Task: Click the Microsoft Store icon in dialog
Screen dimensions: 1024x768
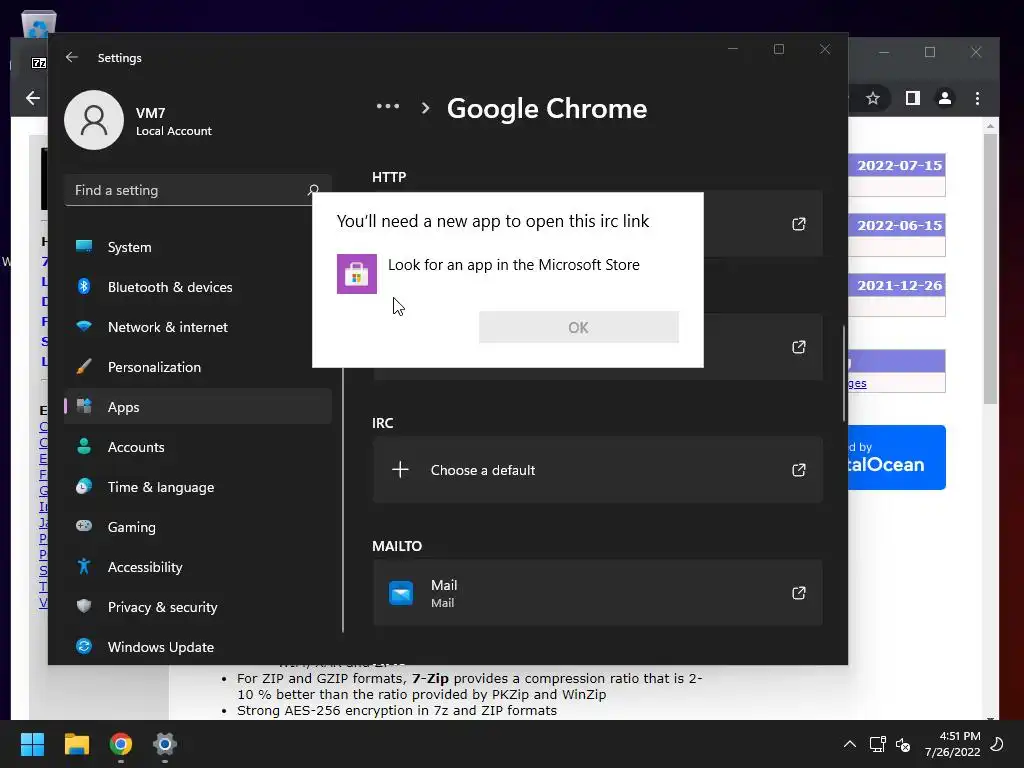Action: tap(357, 274)
